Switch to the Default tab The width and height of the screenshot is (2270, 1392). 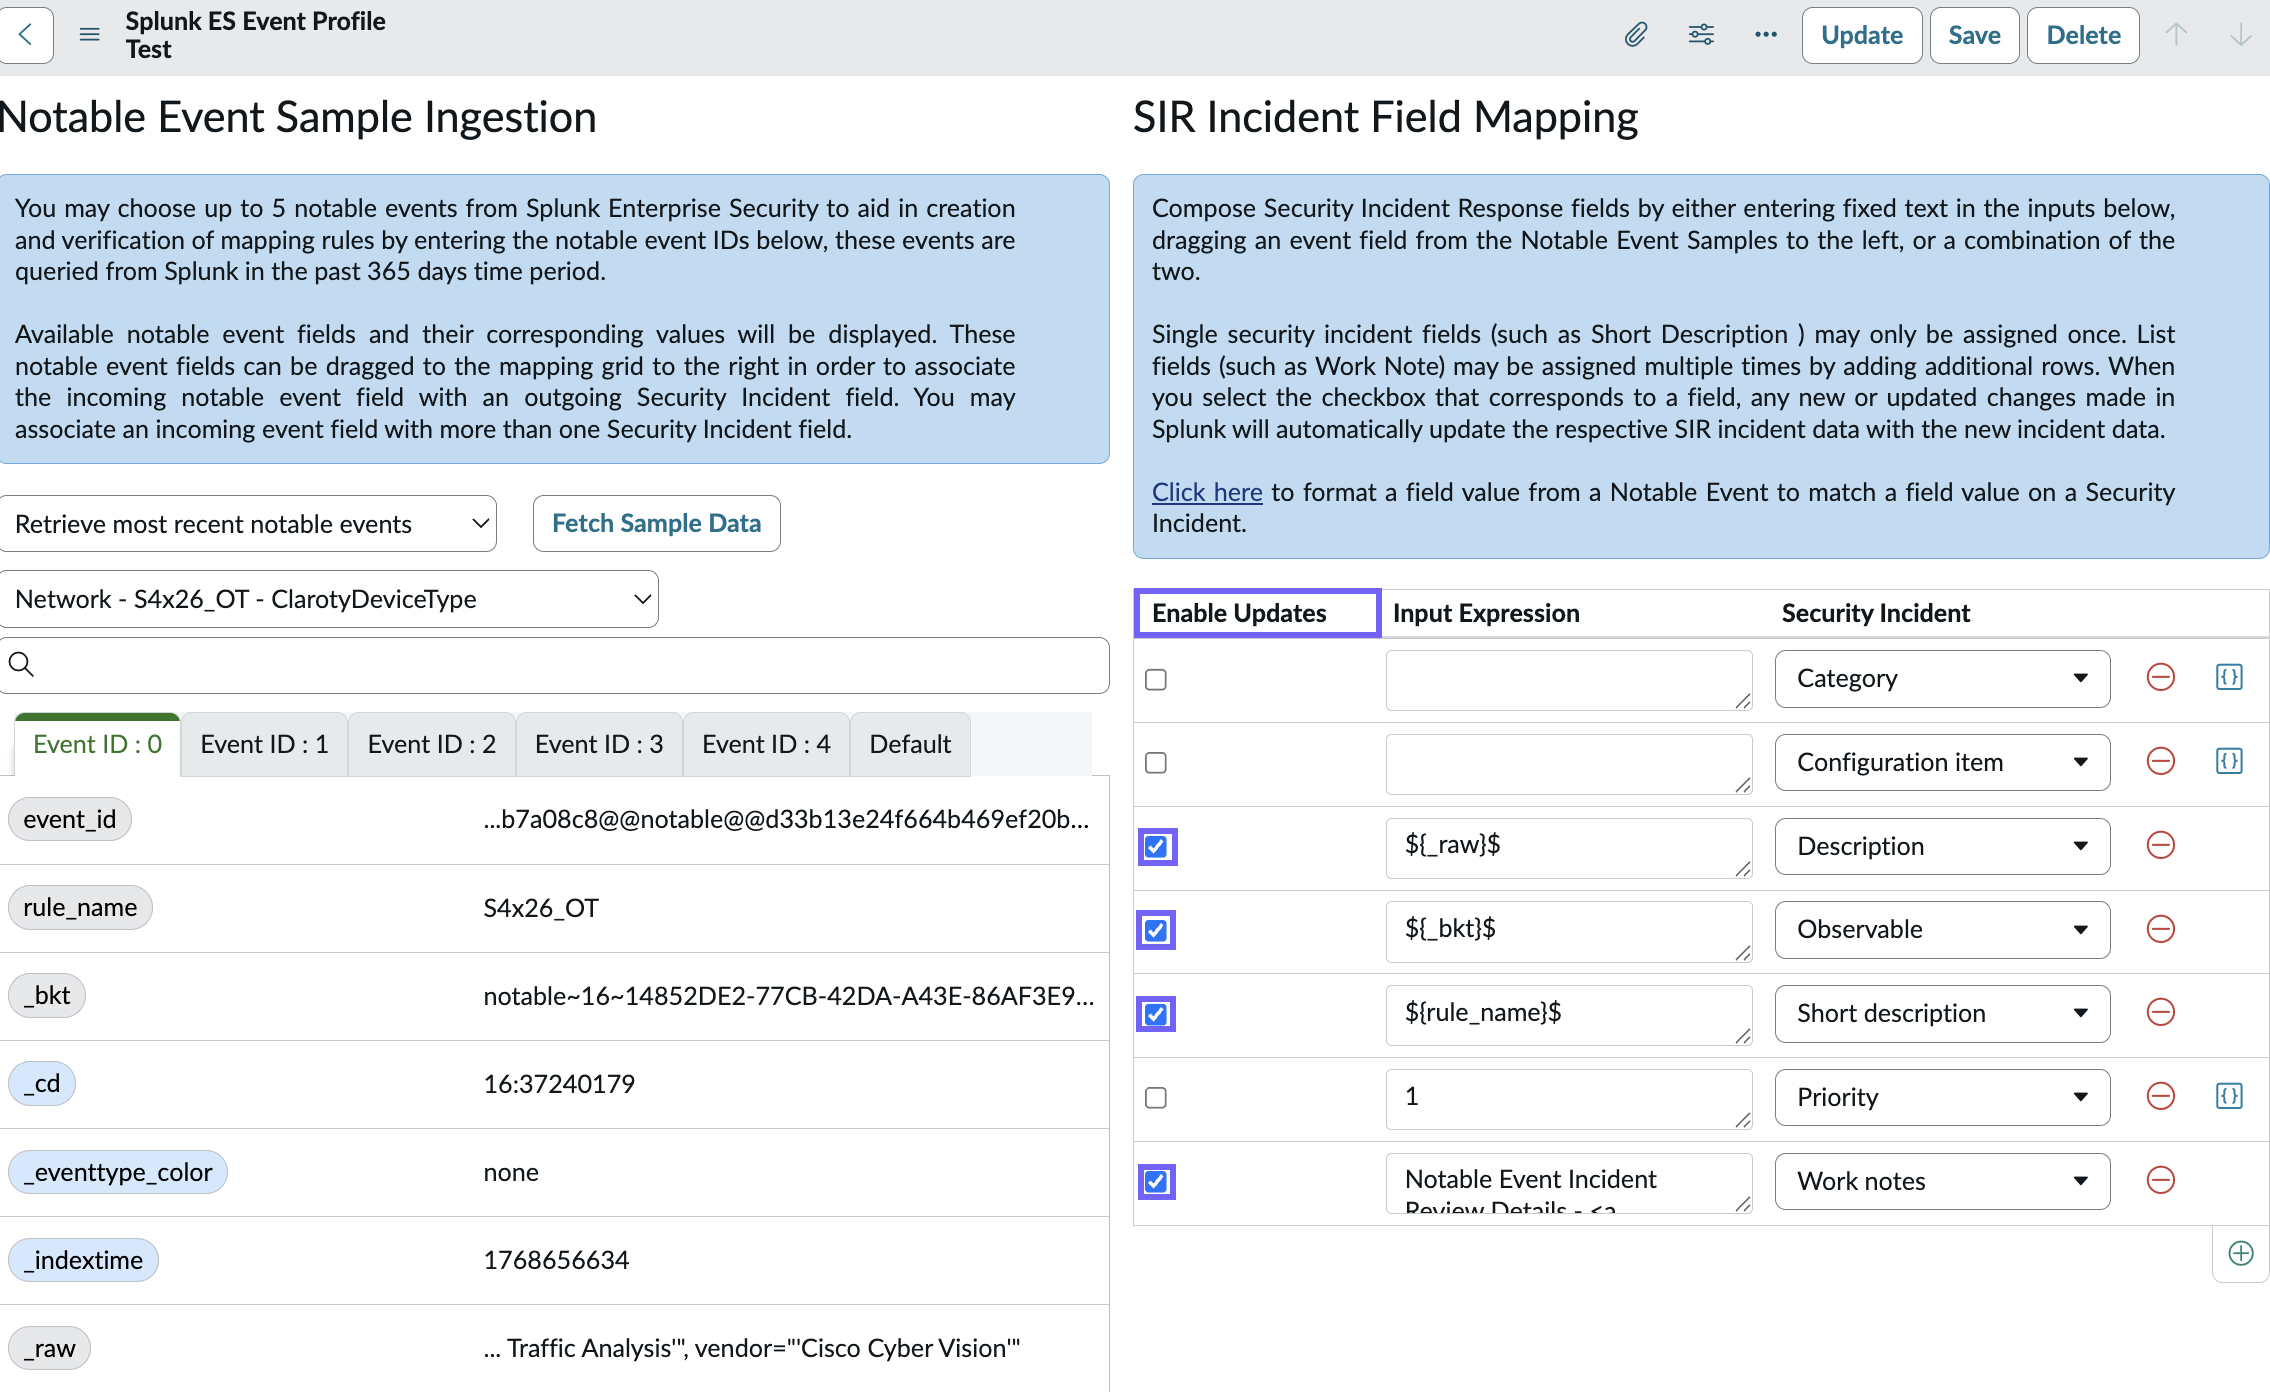(910, 745)
